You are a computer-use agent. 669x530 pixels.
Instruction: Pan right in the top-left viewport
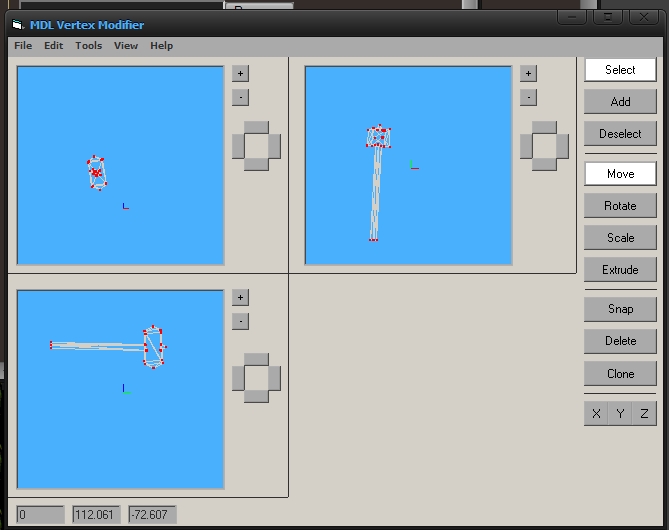(275, 146)
